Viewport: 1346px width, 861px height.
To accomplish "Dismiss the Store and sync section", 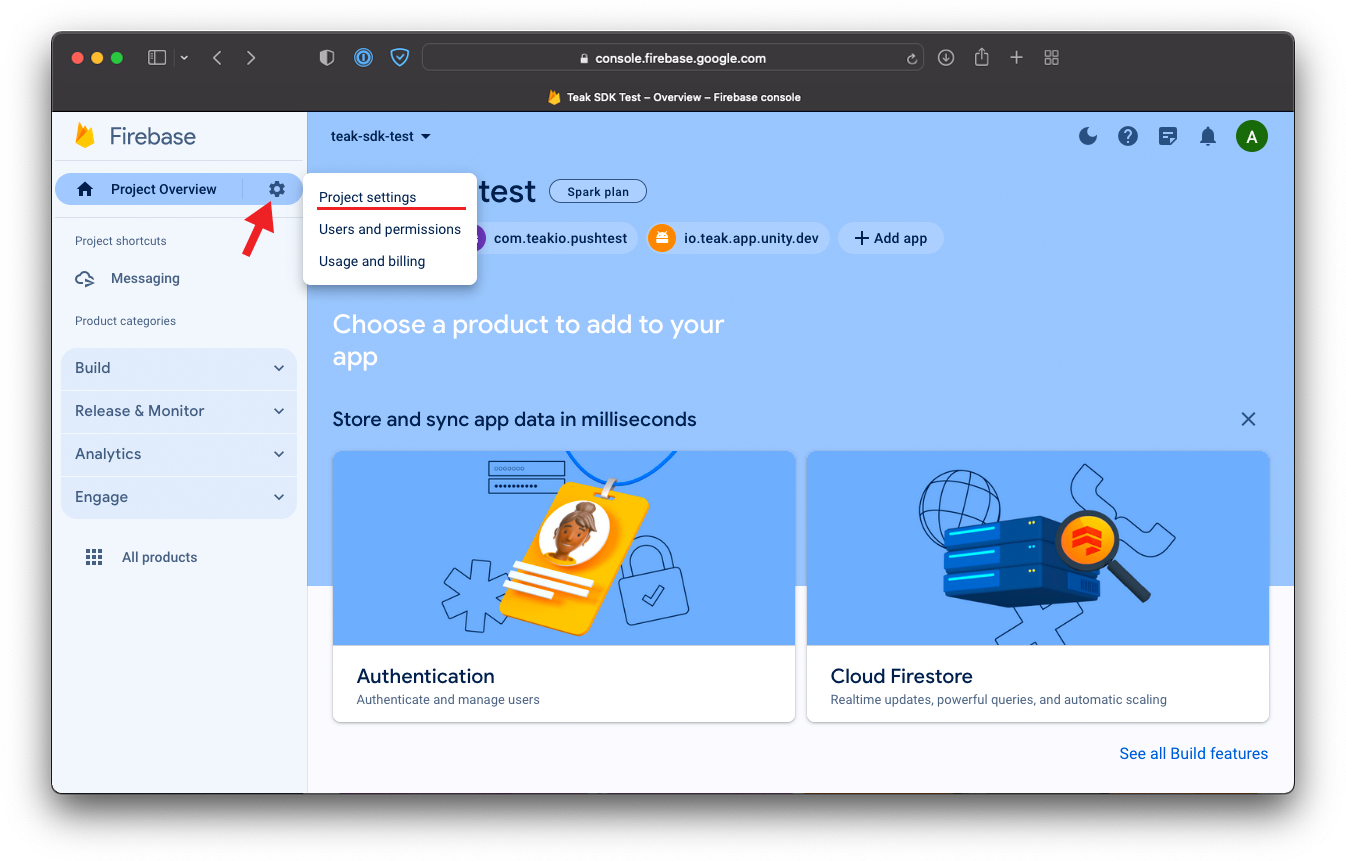I will [x=1248, y=419].
